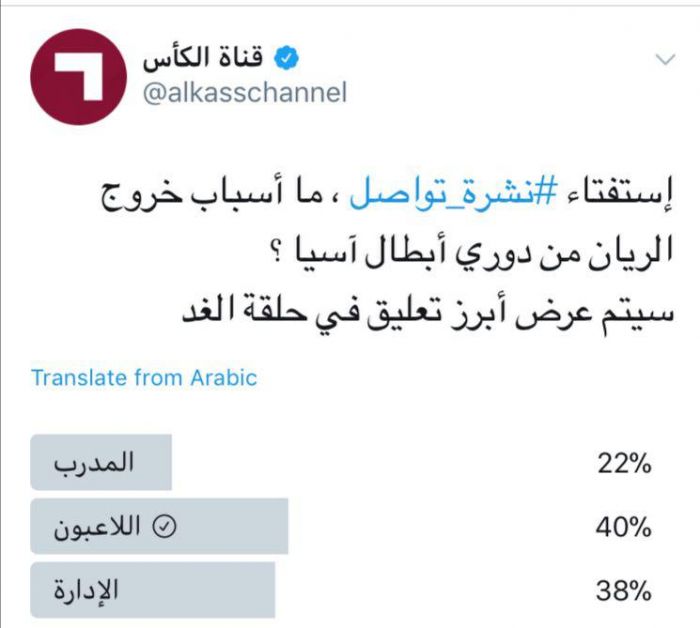This screenshot has width=700, height=628.
Task: Click the 38% poll result
Action: click(623, 589)
